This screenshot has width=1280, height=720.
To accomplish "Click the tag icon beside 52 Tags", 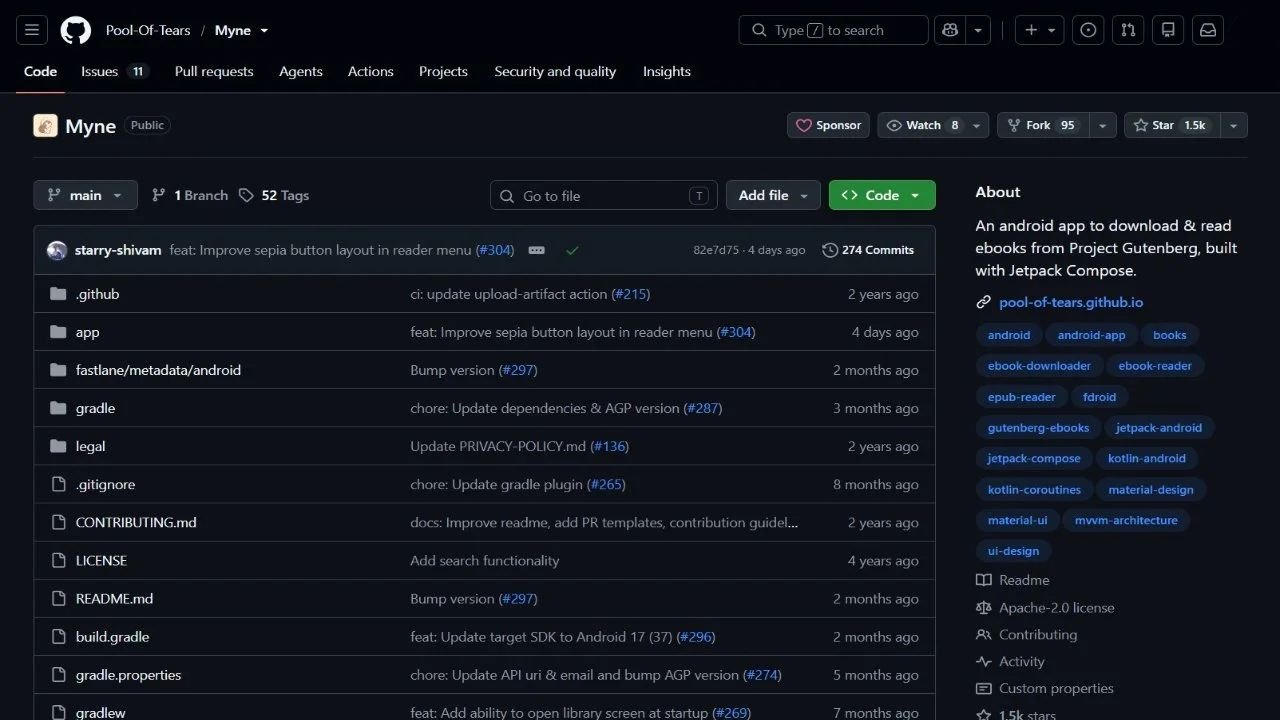I will pos(246,195).
